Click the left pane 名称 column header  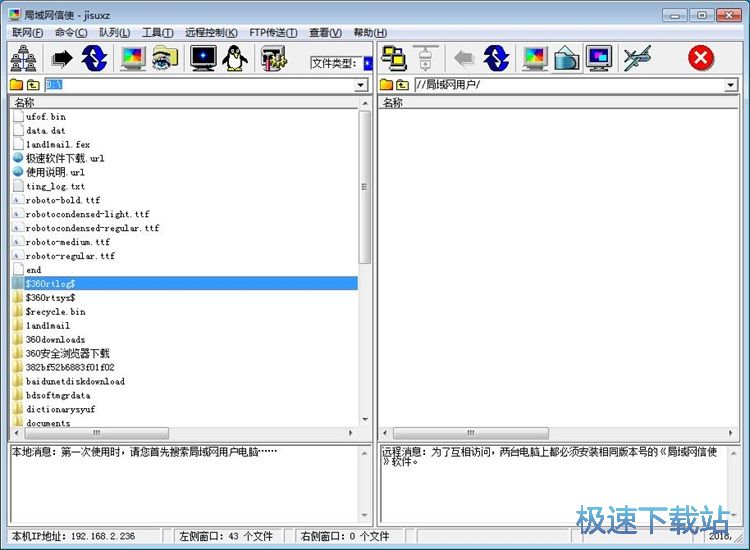click(x=184, y=102)
